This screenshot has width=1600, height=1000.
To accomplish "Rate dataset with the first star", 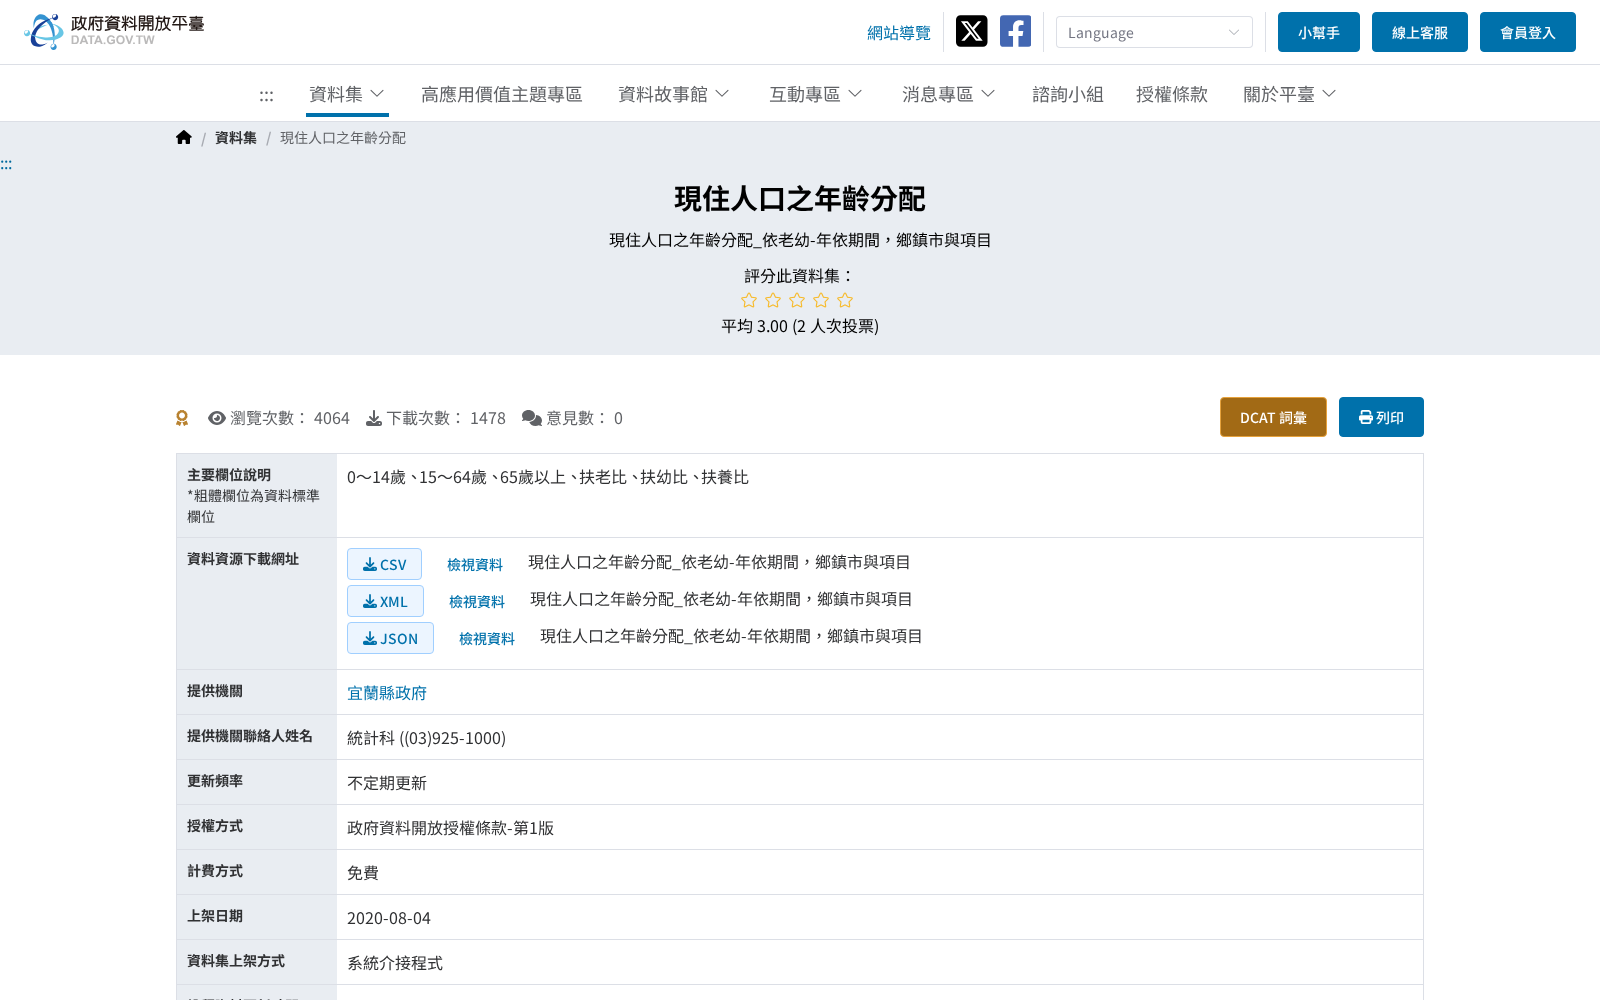I will [x=749, y=300].
